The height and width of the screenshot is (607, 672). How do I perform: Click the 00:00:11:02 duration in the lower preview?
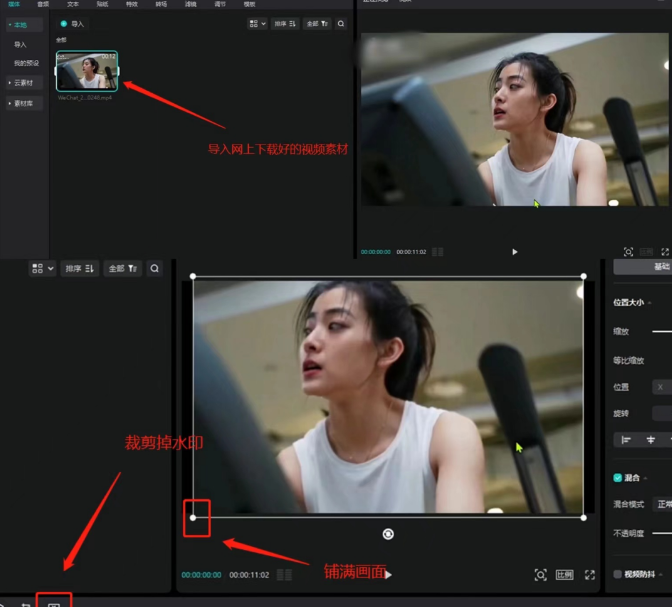[x=249, y=575]
